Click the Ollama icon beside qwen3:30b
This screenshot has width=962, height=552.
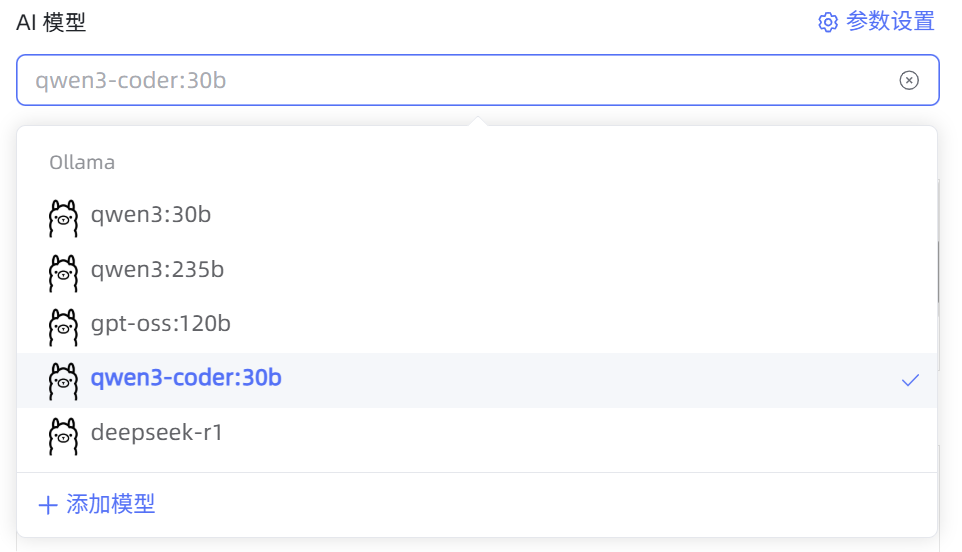pyautogui.click(x=63, y=217)
